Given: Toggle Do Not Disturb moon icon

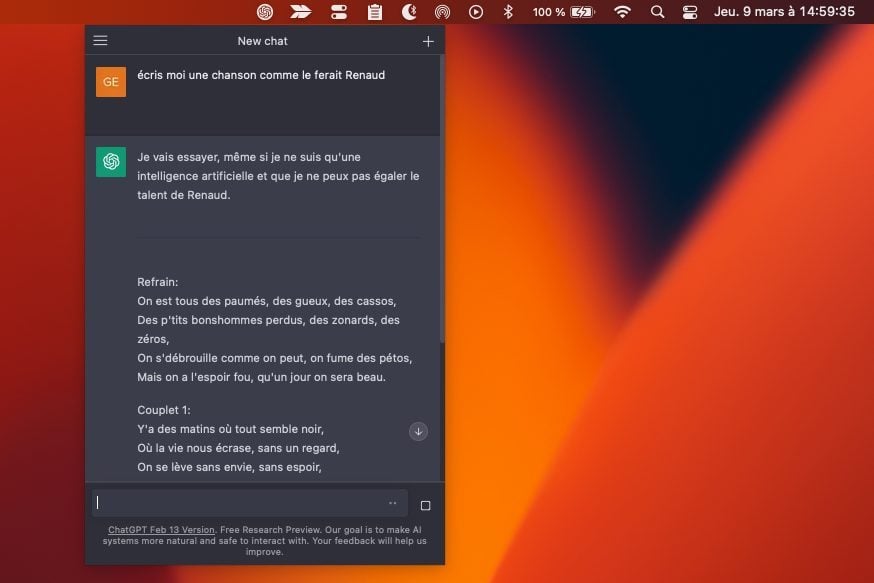Looking at the screenshot, I should (x=408, y=12).
